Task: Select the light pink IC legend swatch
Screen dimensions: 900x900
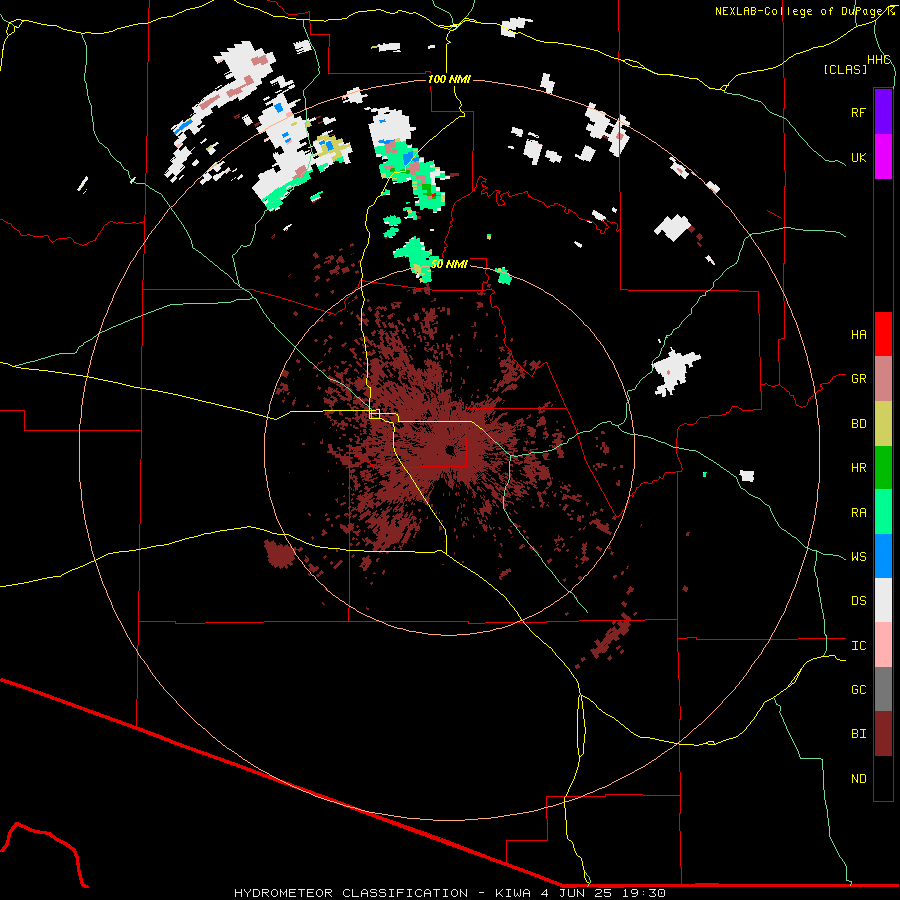Action: 883,645
